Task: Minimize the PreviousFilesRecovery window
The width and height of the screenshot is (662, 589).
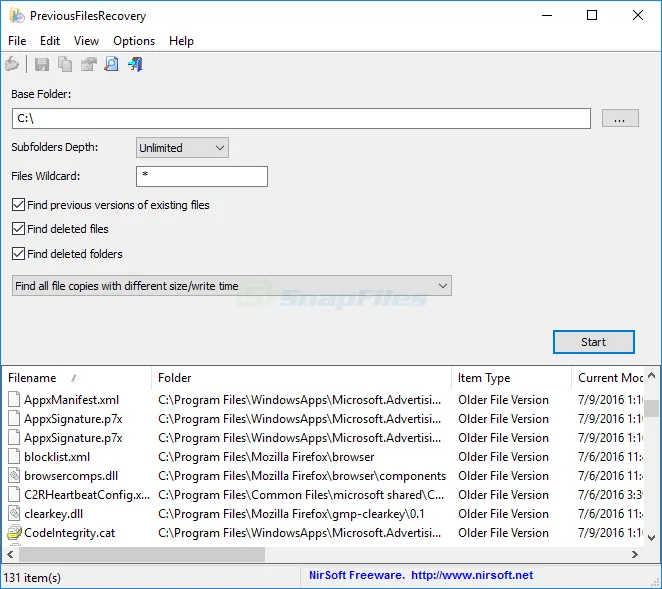Action: coord(547,16)
